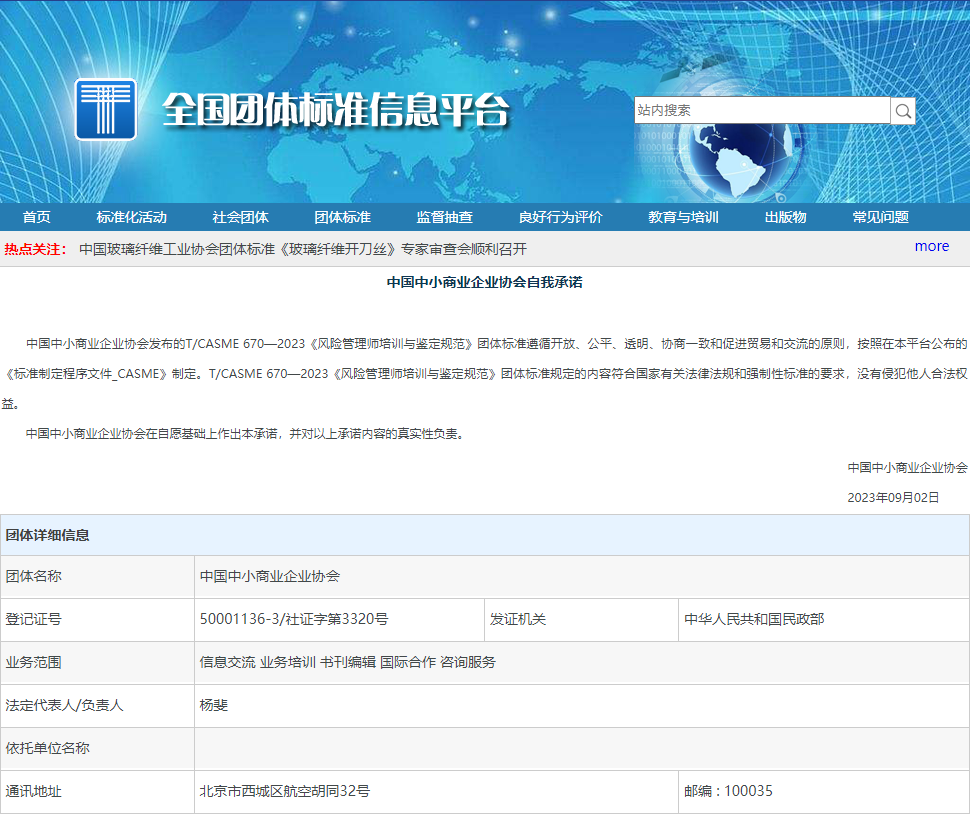970x816 pixels.
Task: Select 社会团体 in the navigation bar
Action: [x=240, y=217]
